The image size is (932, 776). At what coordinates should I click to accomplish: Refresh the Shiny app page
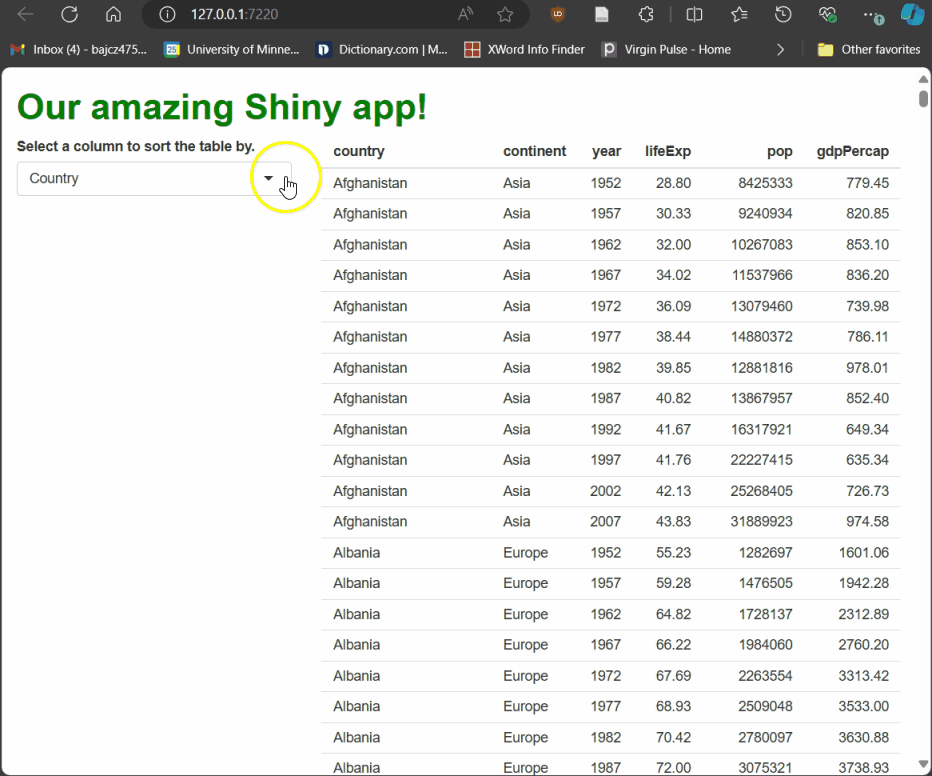point(68,15)
